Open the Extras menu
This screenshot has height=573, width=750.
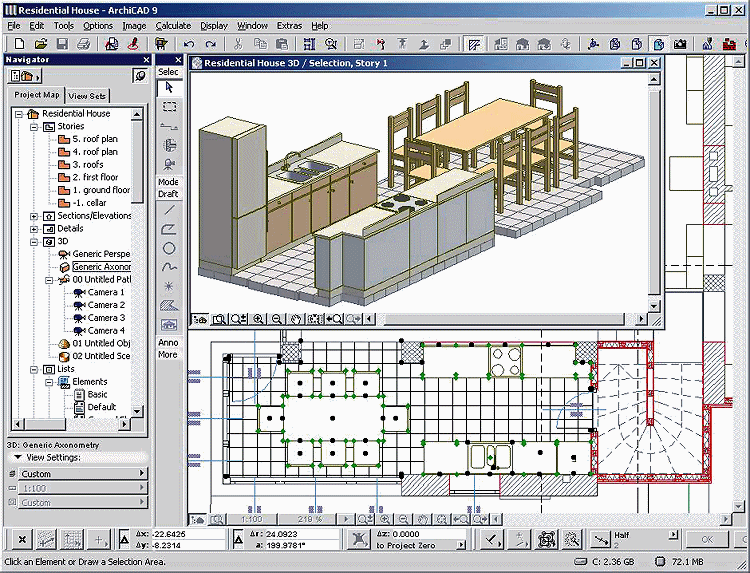pos(289,26)
